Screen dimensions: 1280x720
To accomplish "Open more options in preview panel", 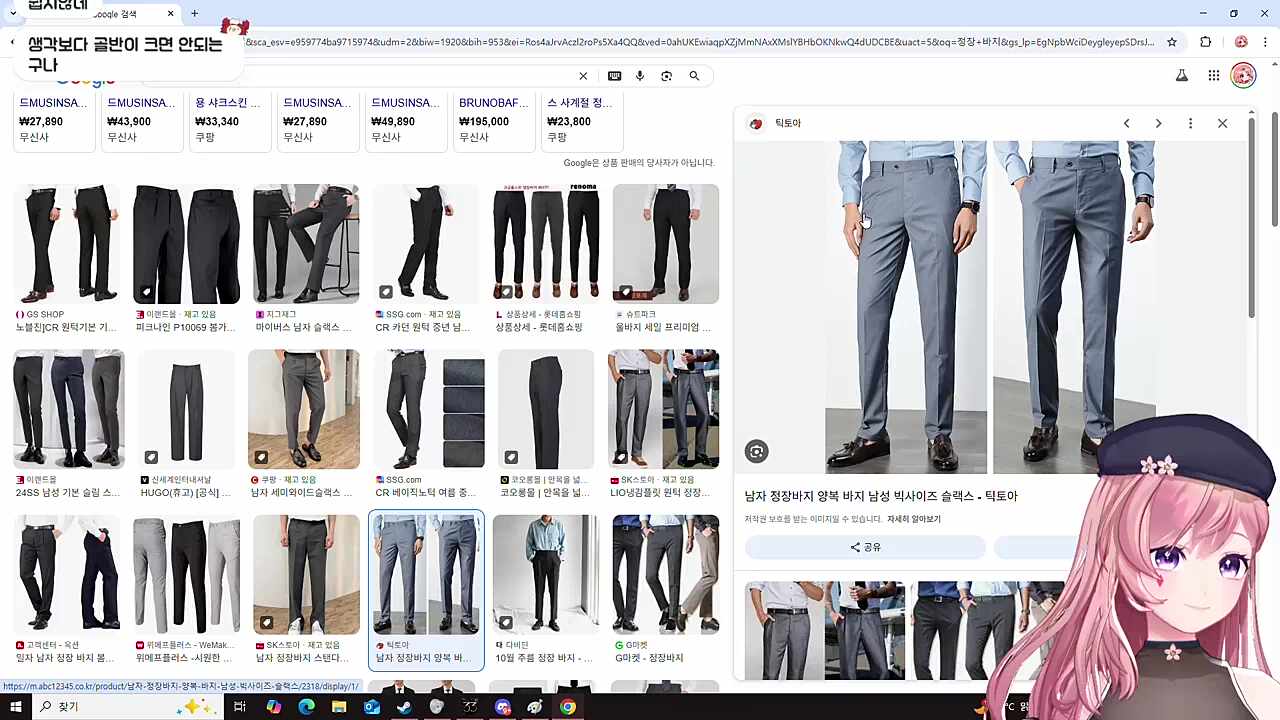I will 1190,123.
